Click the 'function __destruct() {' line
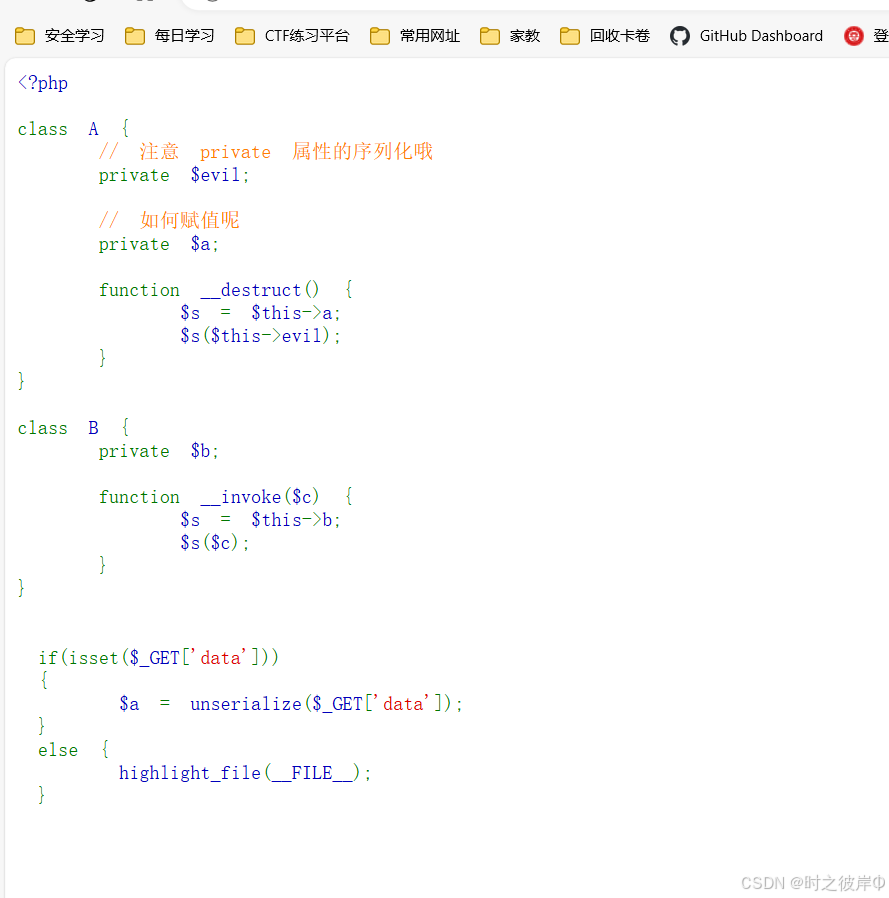 point(226,290)
